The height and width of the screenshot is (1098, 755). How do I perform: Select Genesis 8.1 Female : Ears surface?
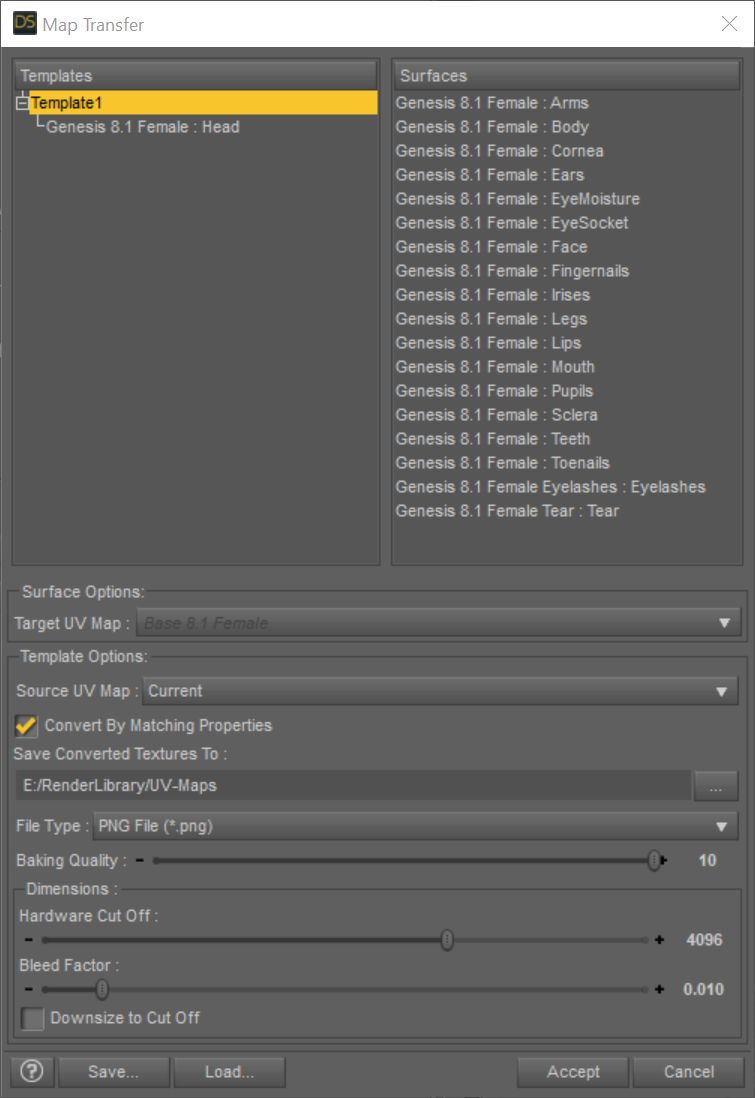[x=490, y=175]
